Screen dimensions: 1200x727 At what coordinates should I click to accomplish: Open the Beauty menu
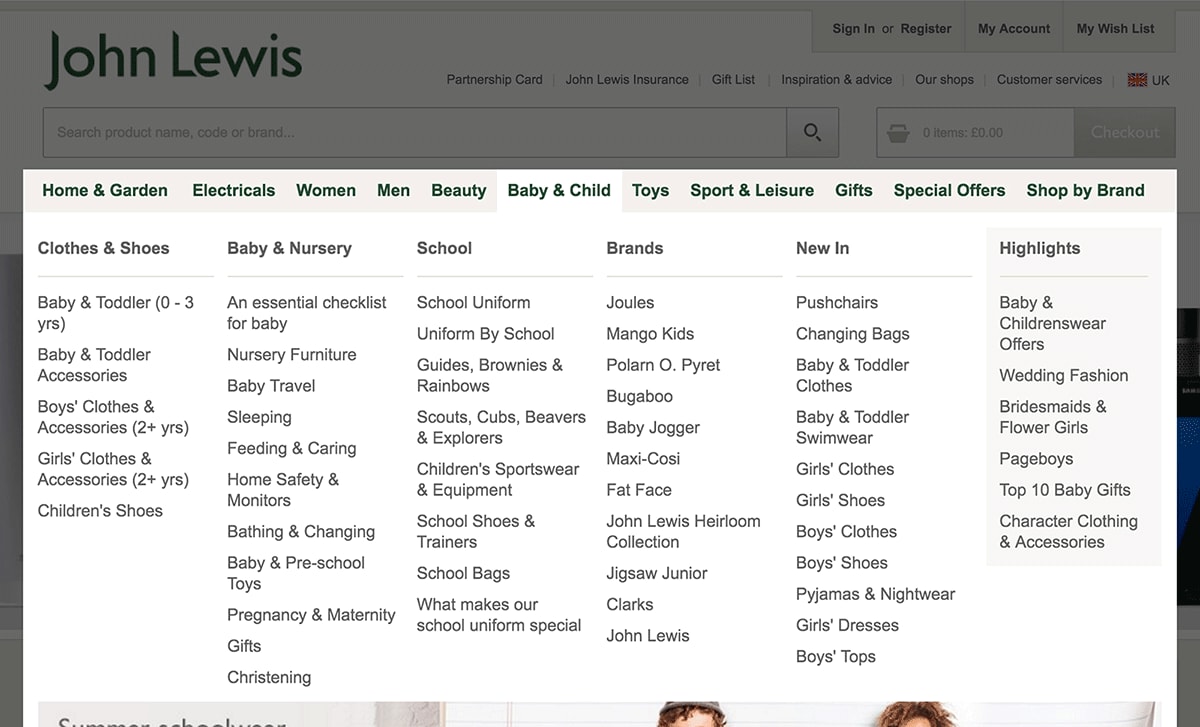[x=459, y=190]
